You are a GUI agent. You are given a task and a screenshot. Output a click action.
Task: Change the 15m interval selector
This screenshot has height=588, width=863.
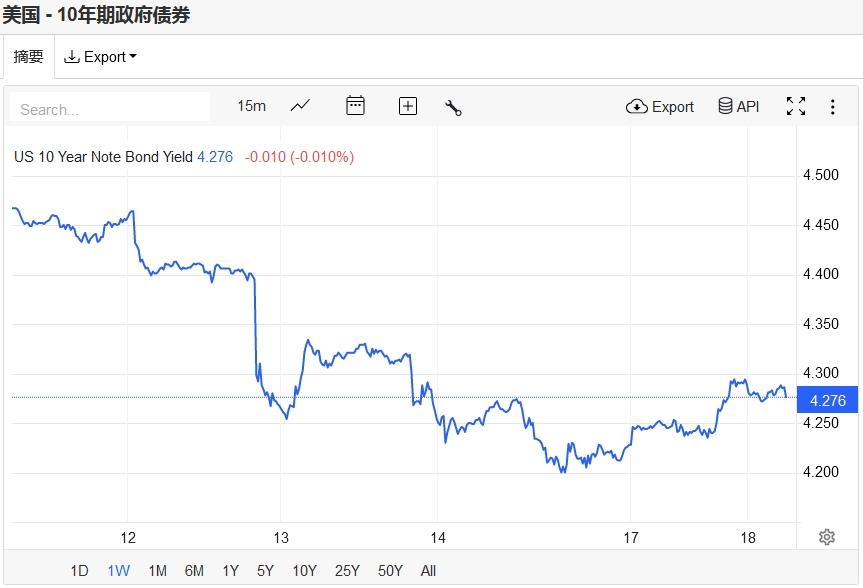[252, 106]
